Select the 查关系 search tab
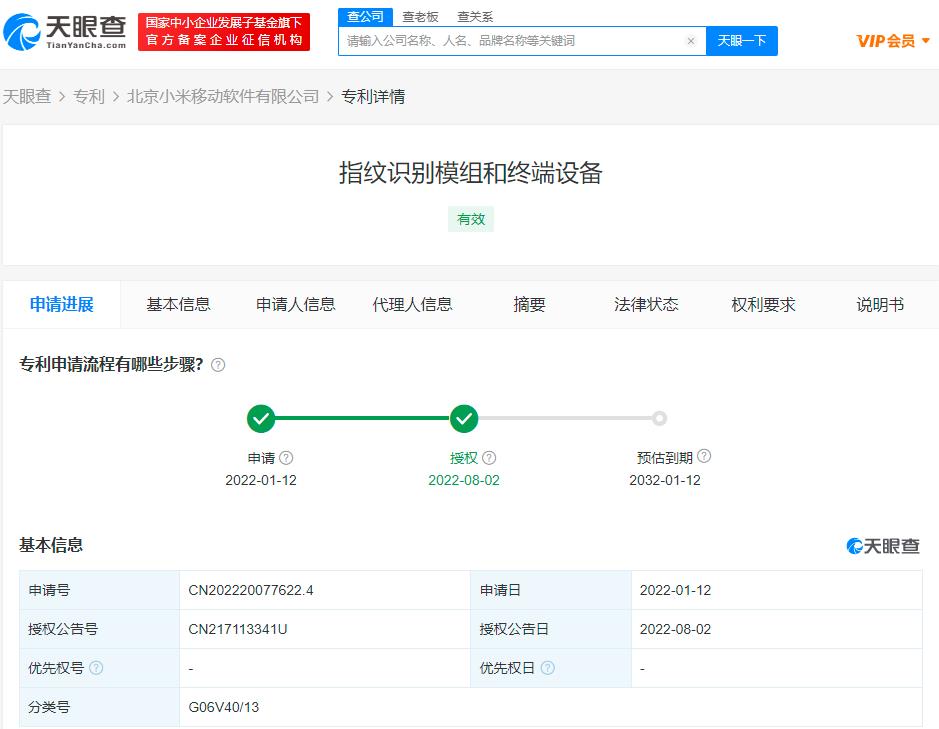 tap(475, 17)
